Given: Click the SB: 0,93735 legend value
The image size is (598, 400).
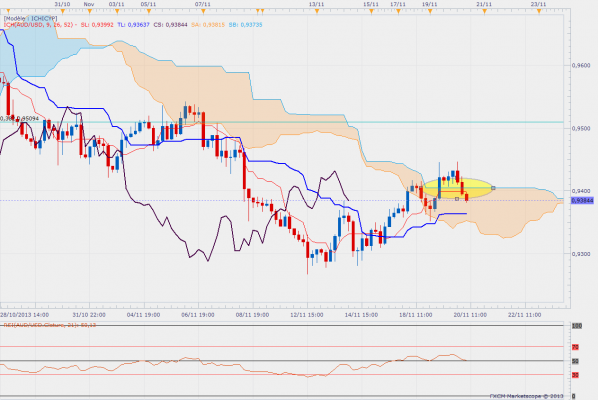Looking at the screenshot, I should 245,25.
